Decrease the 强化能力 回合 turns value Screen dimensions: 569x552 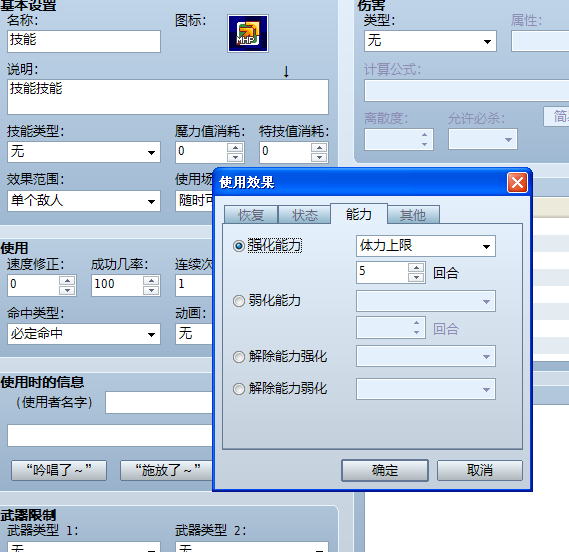click(x=416, y=277)
